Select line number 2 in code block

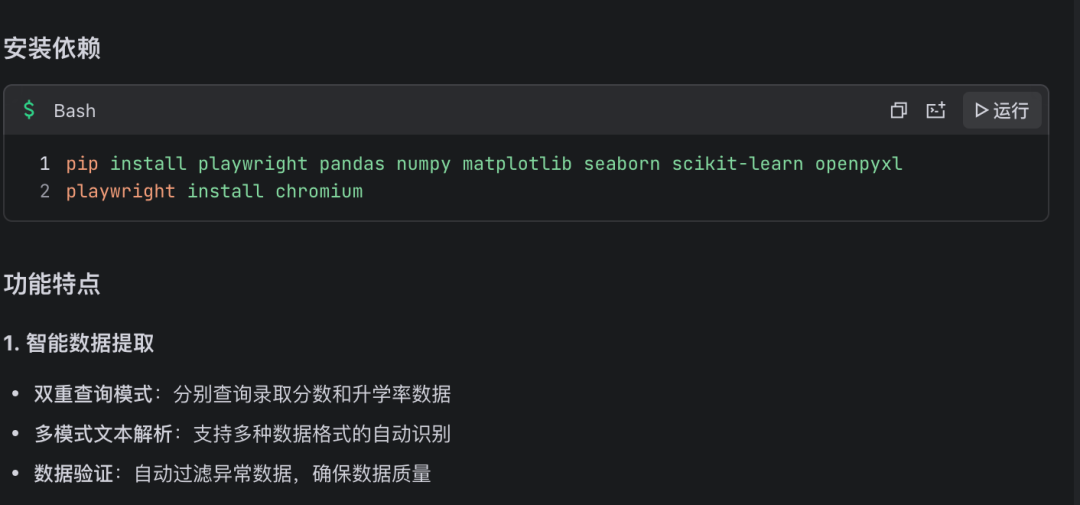click(45, 191)
